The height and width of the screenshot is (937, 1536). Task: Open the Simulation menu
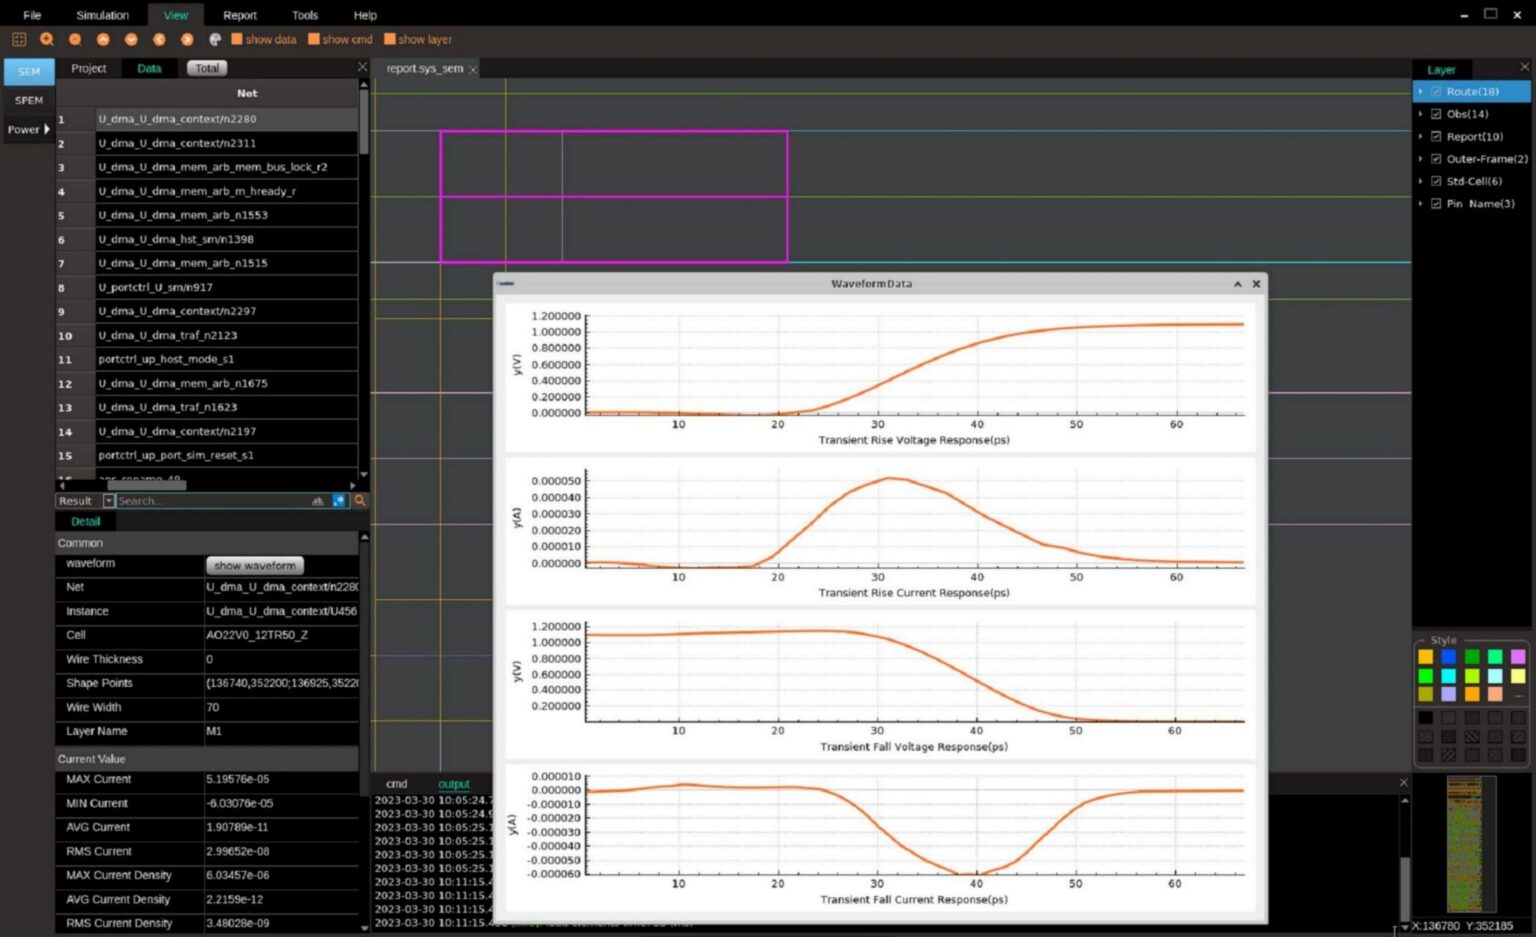102,15
